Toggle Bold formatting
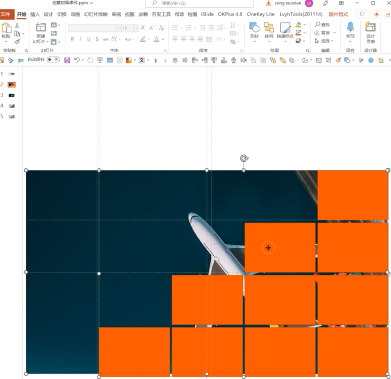The image size is (391, 379). pos(72,39)
